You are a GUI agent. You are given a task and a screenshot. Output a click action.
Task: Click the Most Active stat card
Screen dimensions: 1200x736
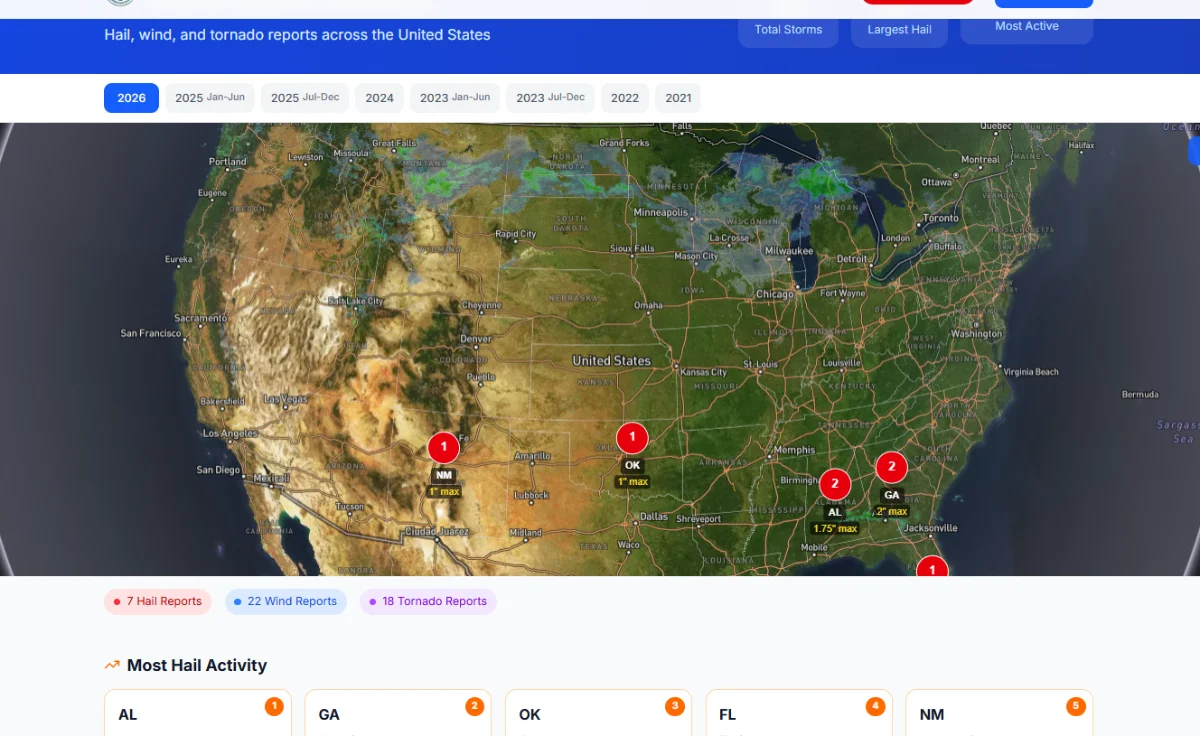(x=1026, y=27)
